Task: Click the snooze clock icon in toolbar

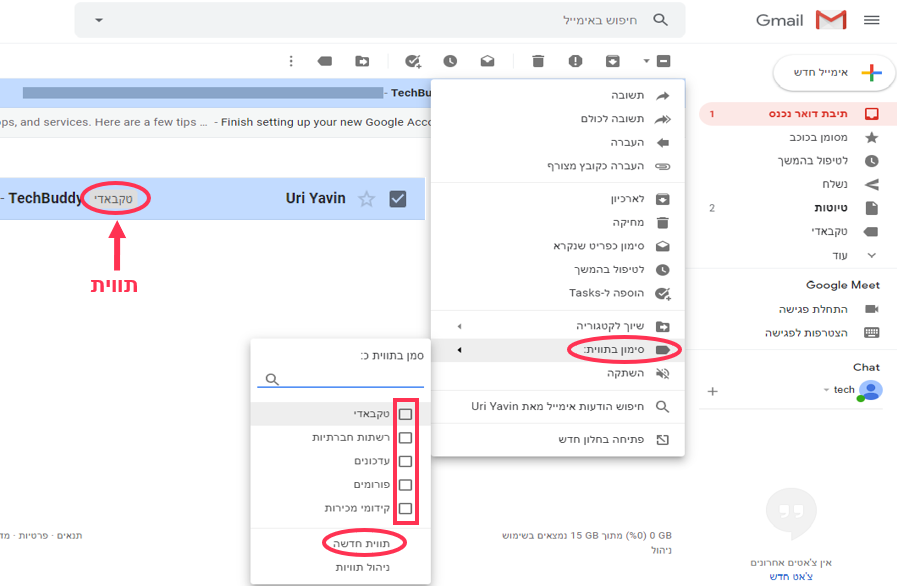Action: (450, 61)
